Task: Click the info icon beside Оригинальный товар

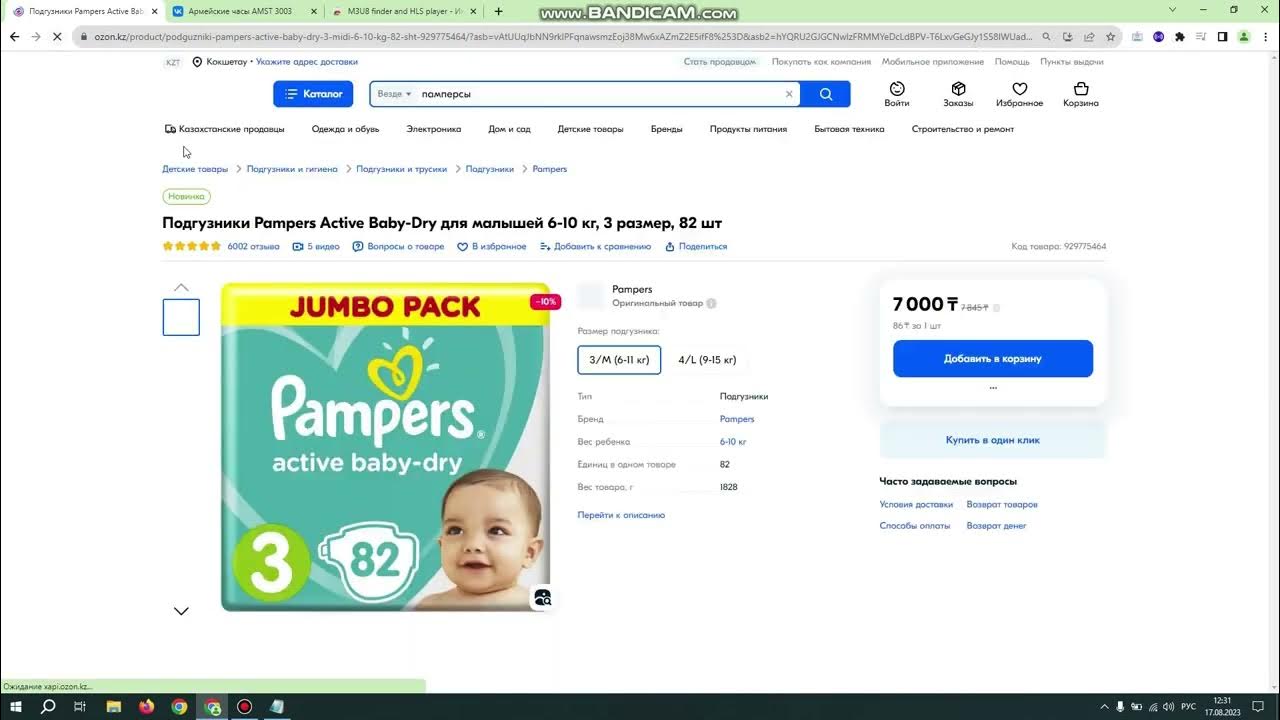Action: (711, 303)
